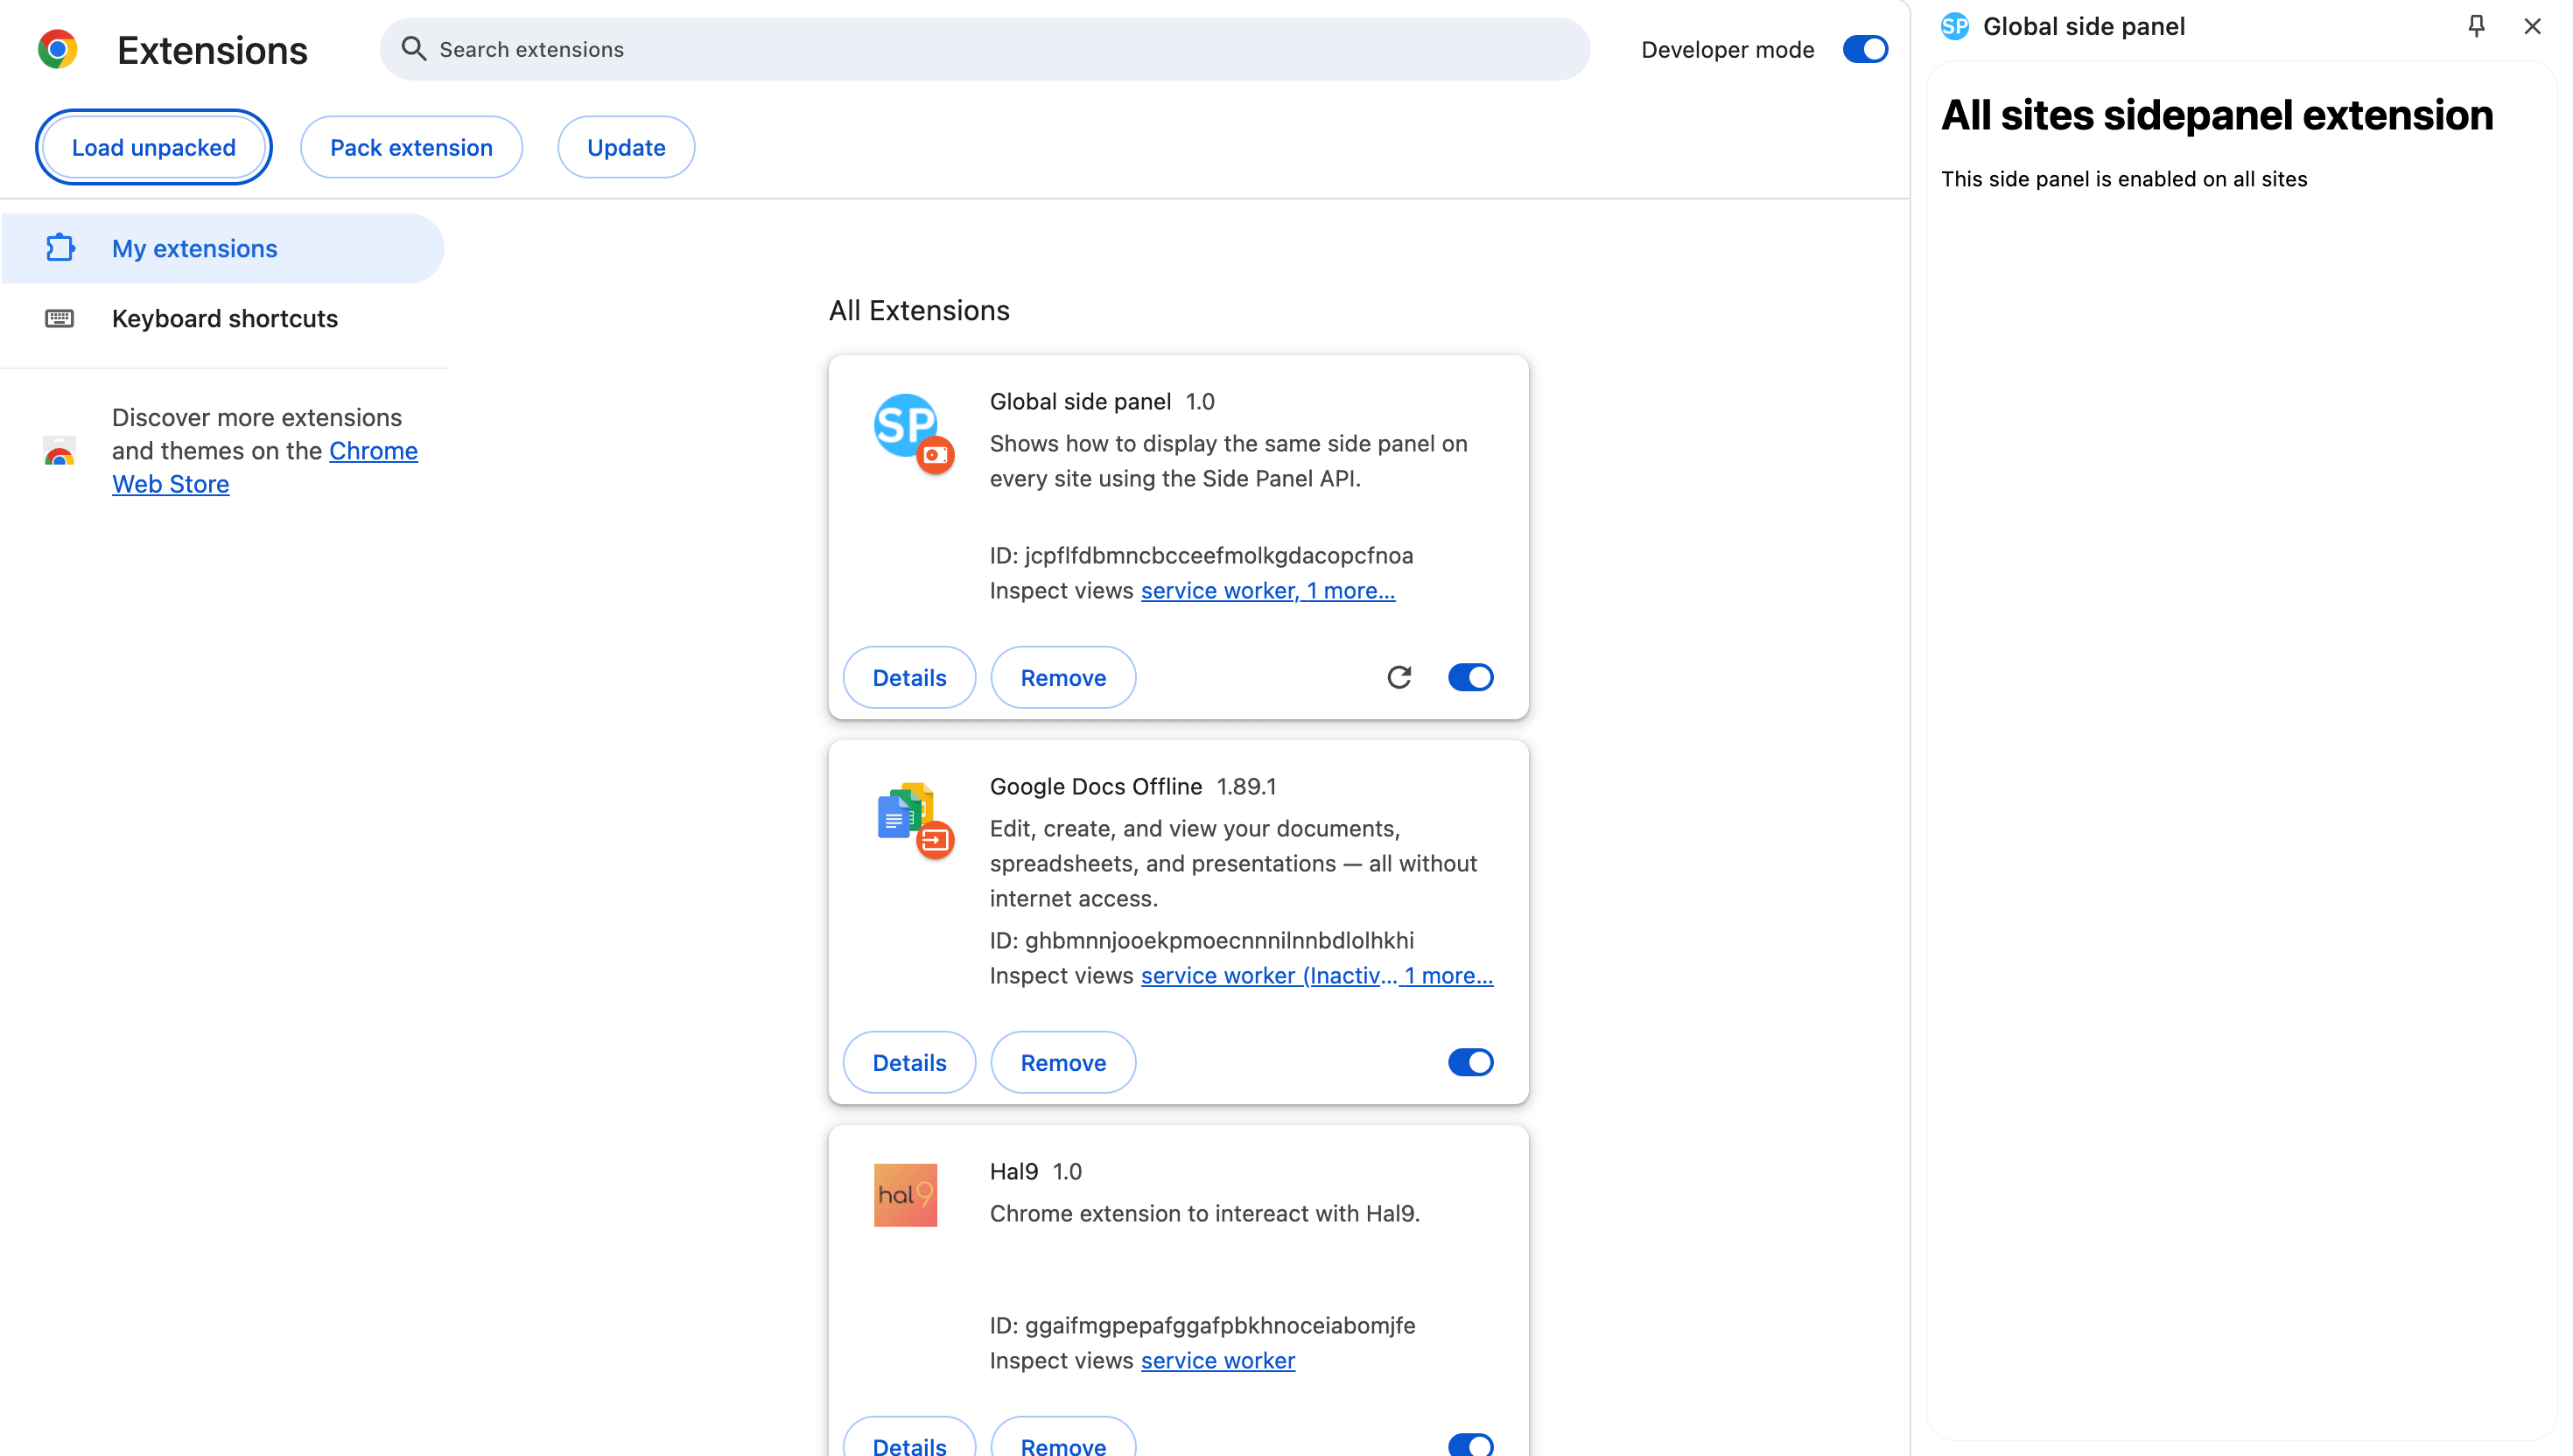Turn off Developer mode toggle

point(1864,49)
